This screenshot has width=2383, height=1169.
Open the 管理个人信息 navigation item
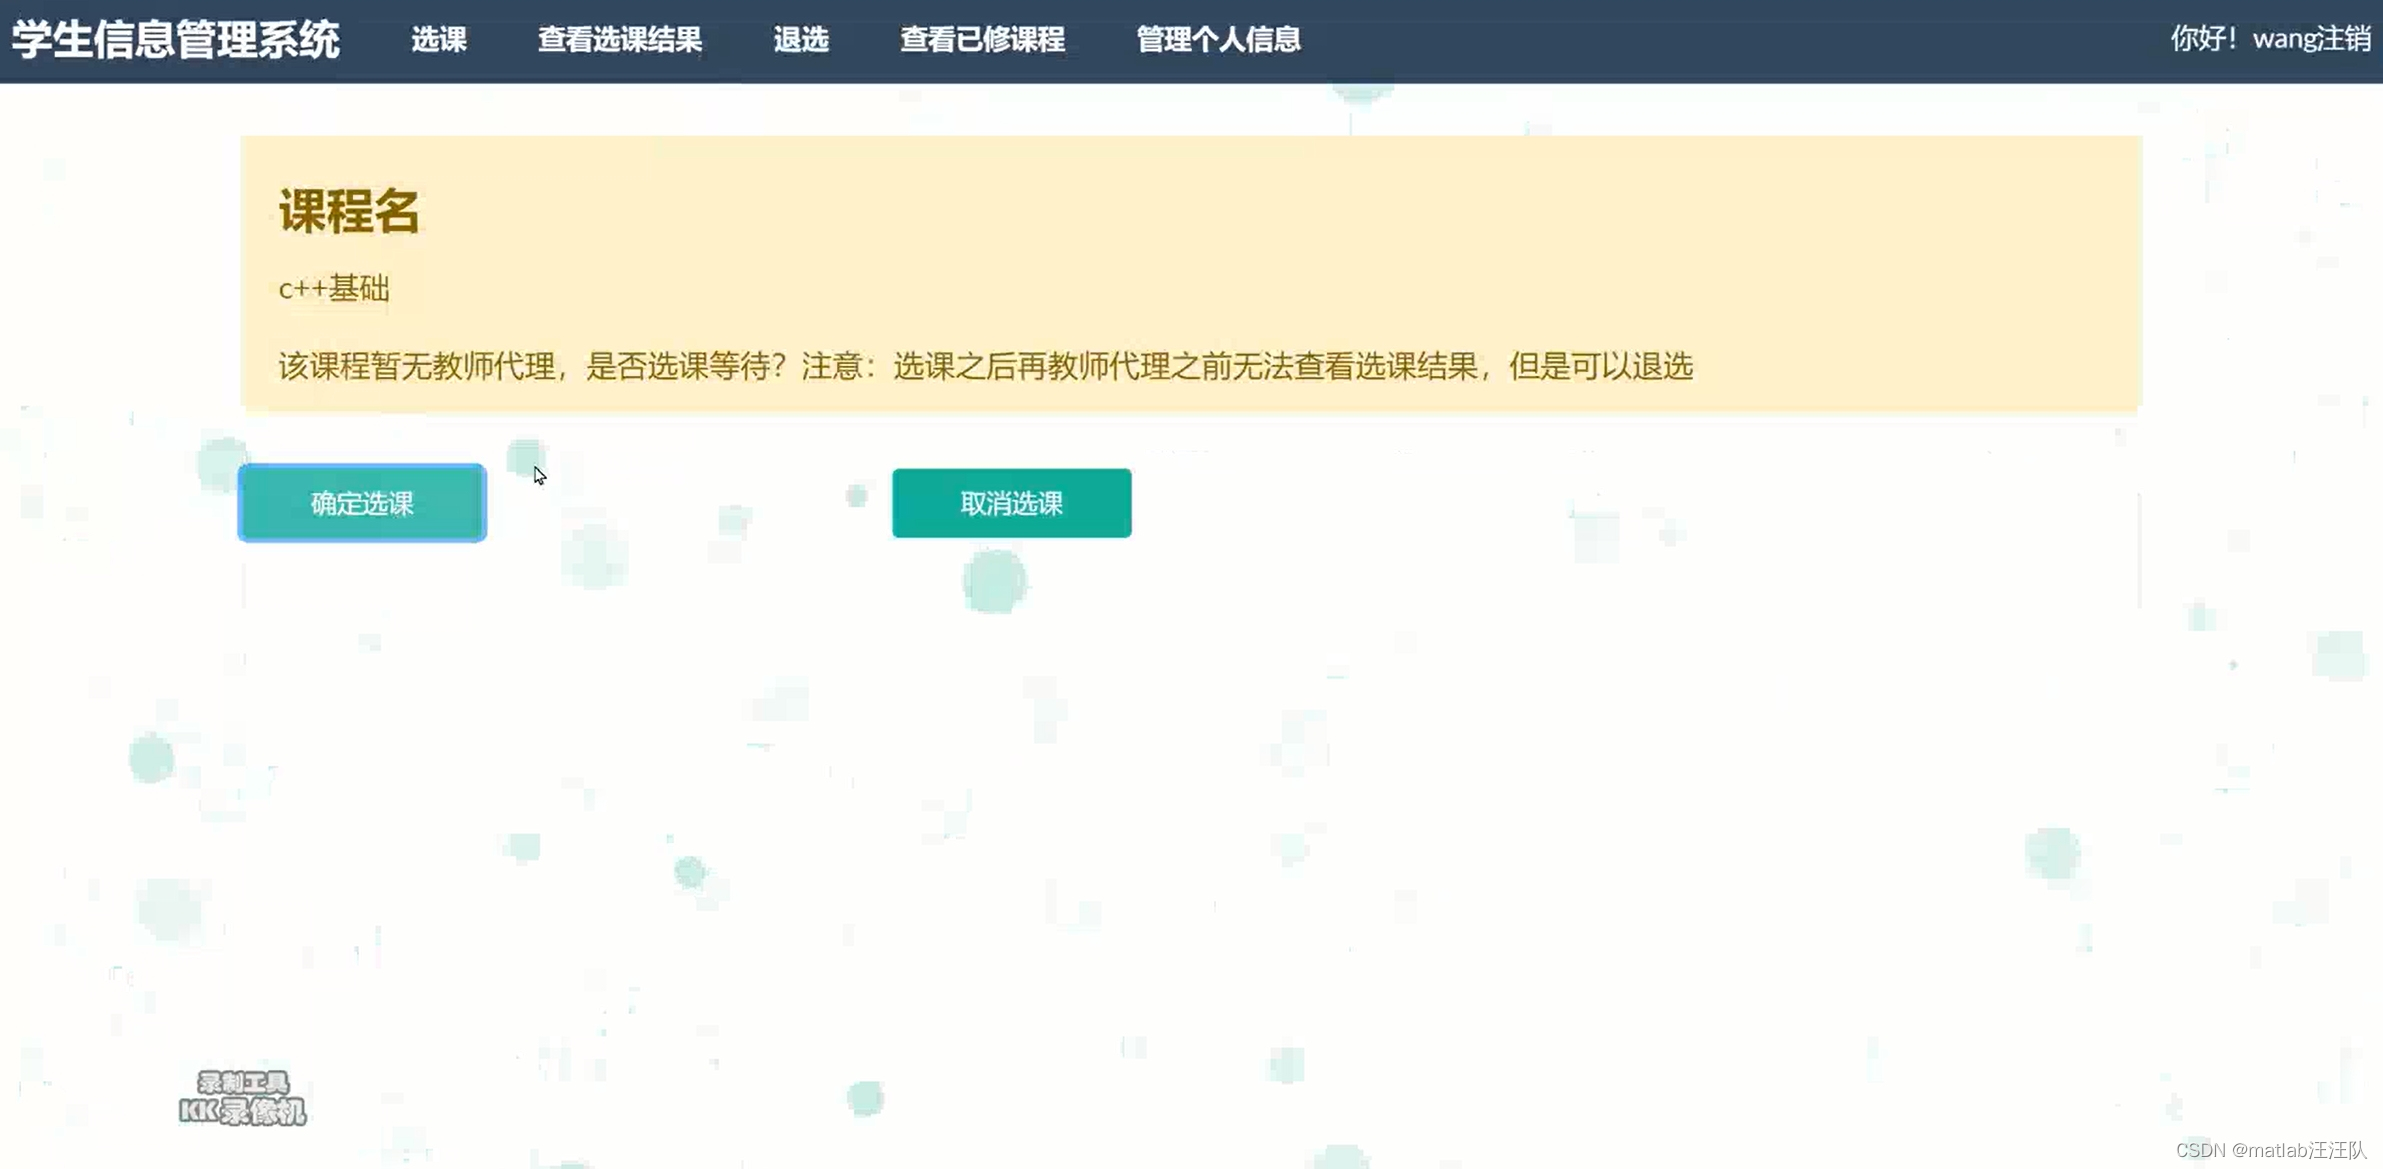tap(1218, 40)
